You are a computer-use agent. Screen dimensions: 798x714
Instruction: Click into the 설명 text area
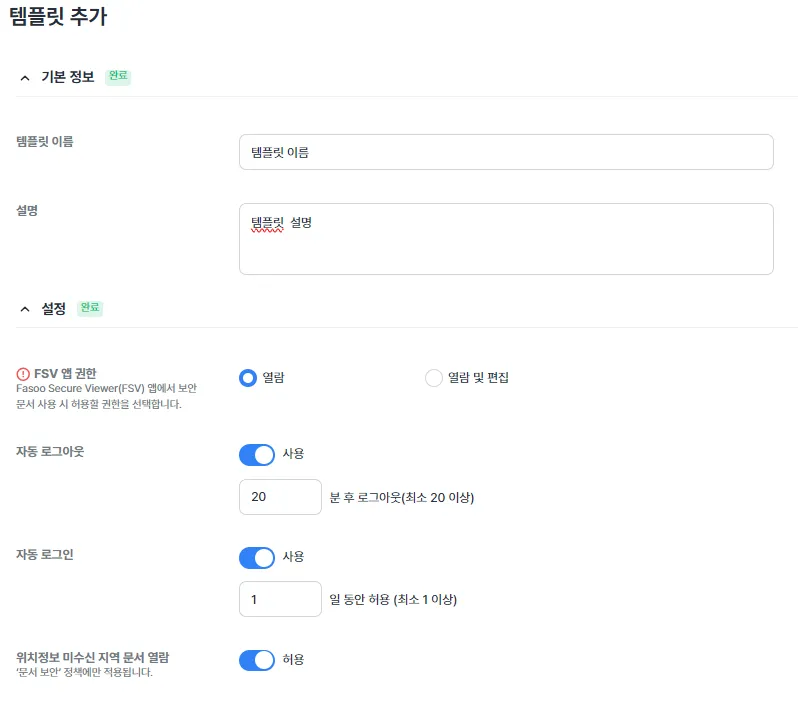506,239
